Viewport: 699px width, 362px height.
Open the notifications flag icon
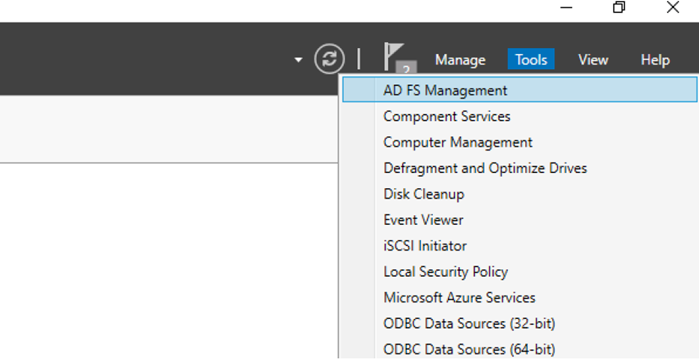399,58
